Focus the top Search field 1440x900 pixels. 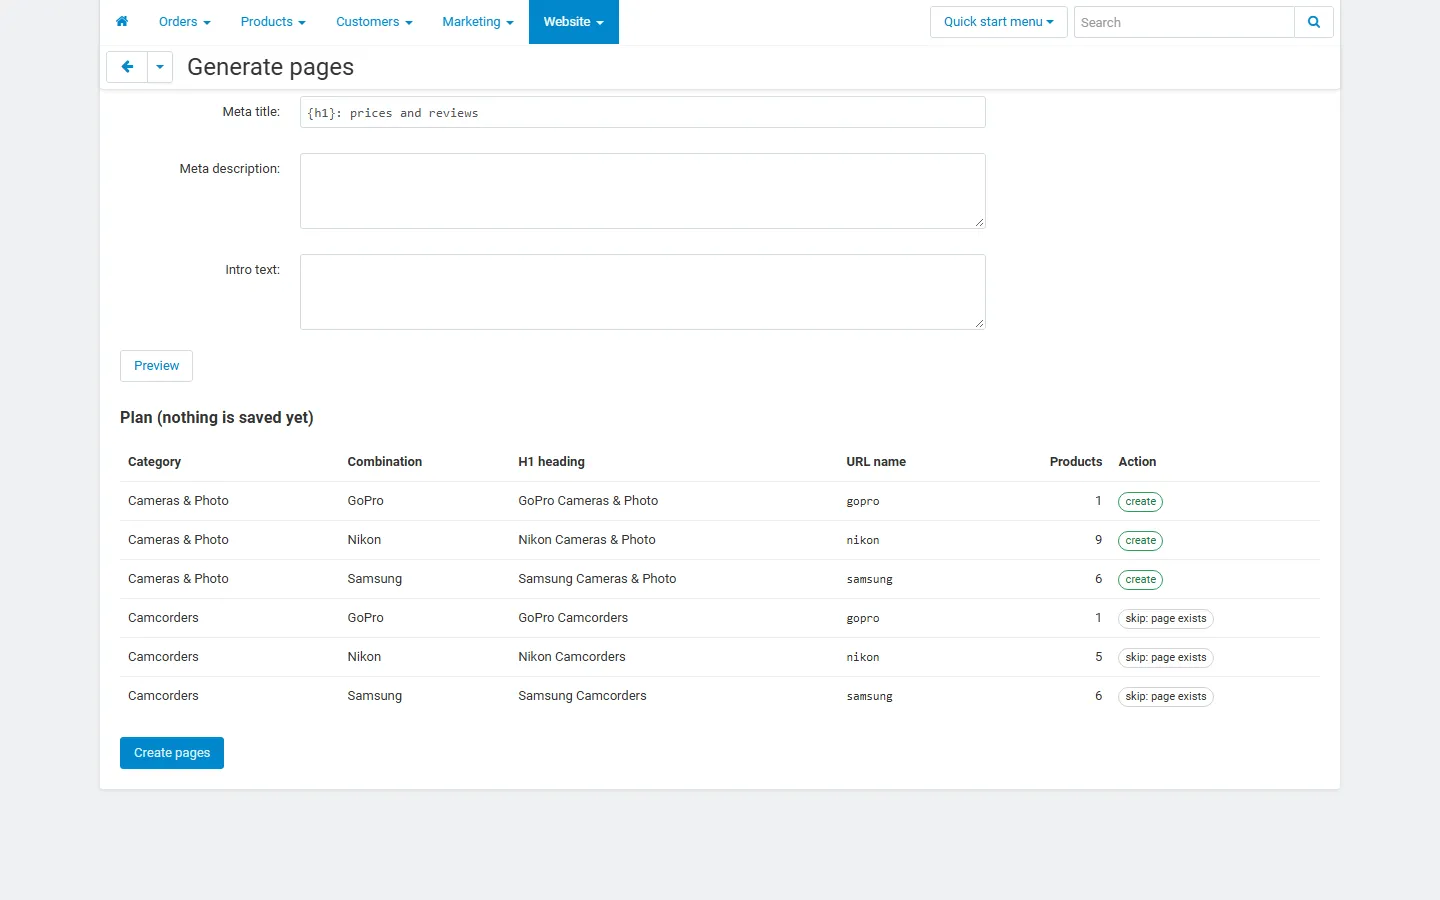tap(1184, 22)
